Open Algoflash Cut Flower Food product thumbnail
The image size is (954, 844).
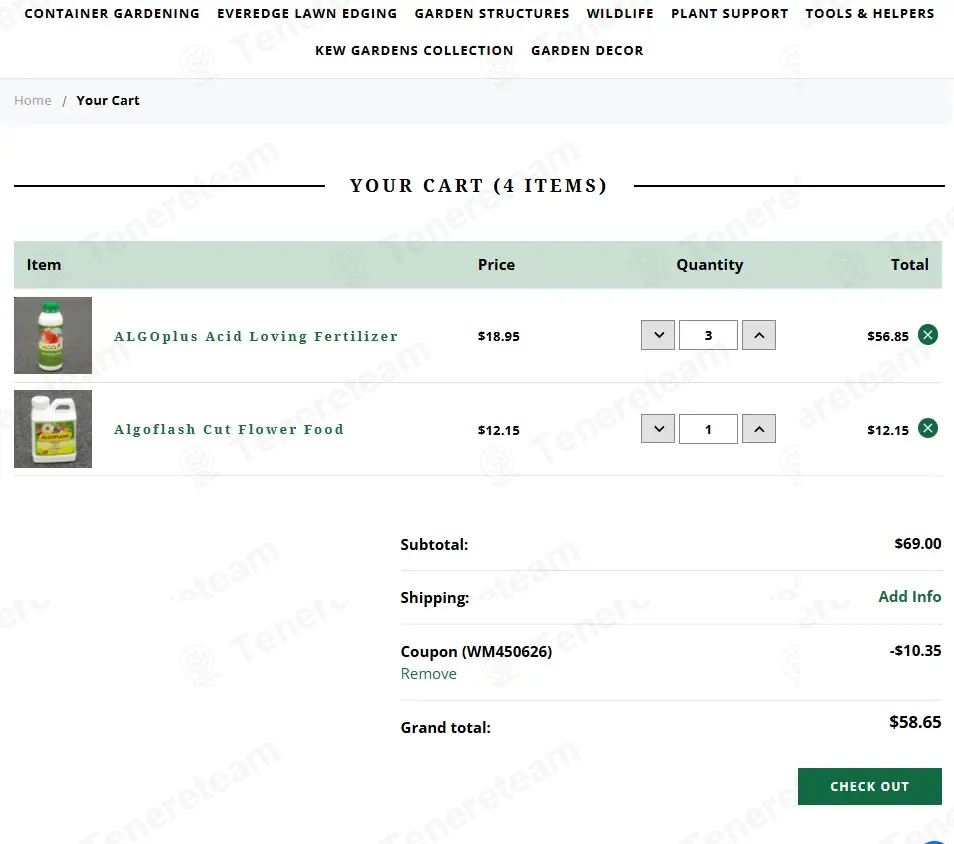click(53, 429)
